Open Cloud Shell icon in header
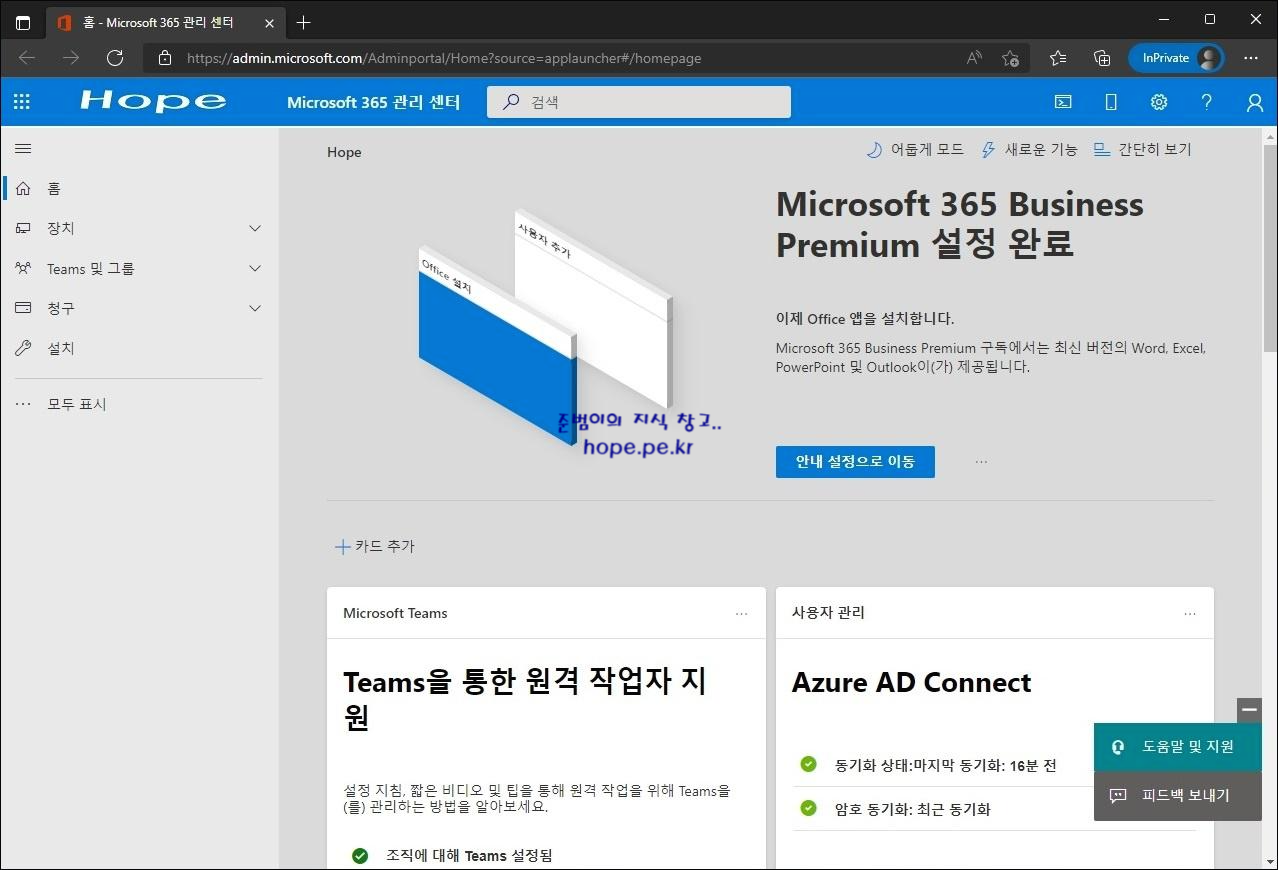 [1063, 101]
